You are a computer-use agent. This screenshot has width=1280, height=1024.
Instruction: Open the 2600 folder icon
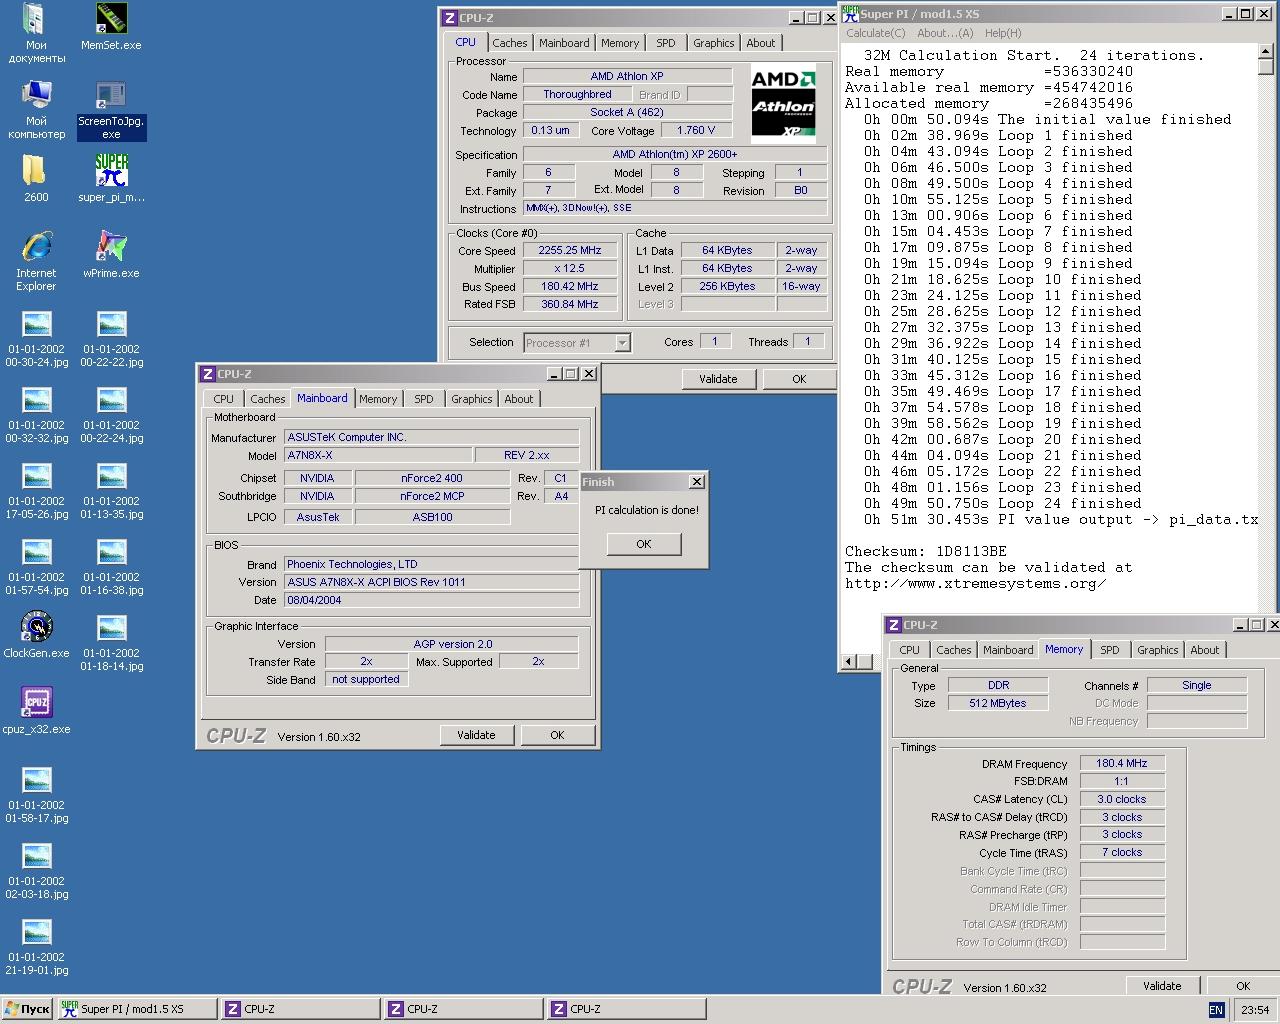point(36,179)
